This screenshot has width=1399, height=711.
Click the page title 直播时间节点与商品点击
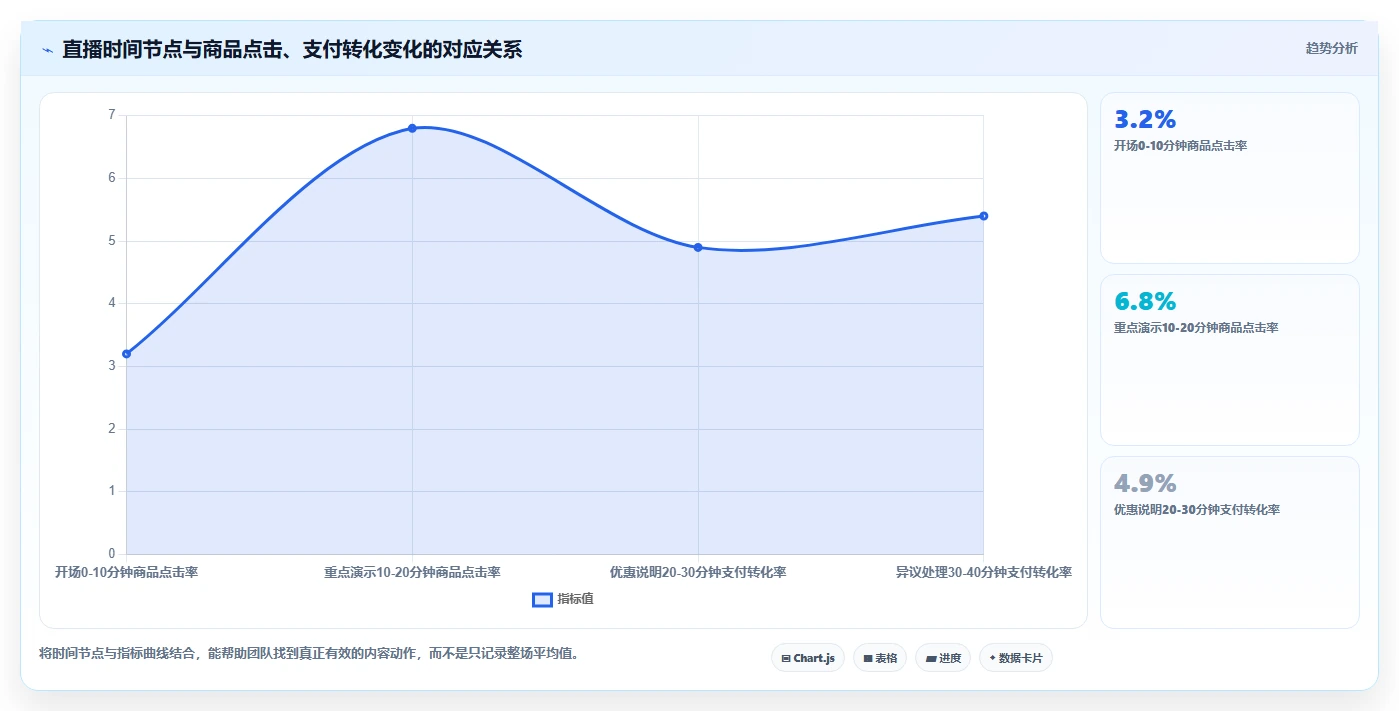point(292,49)
